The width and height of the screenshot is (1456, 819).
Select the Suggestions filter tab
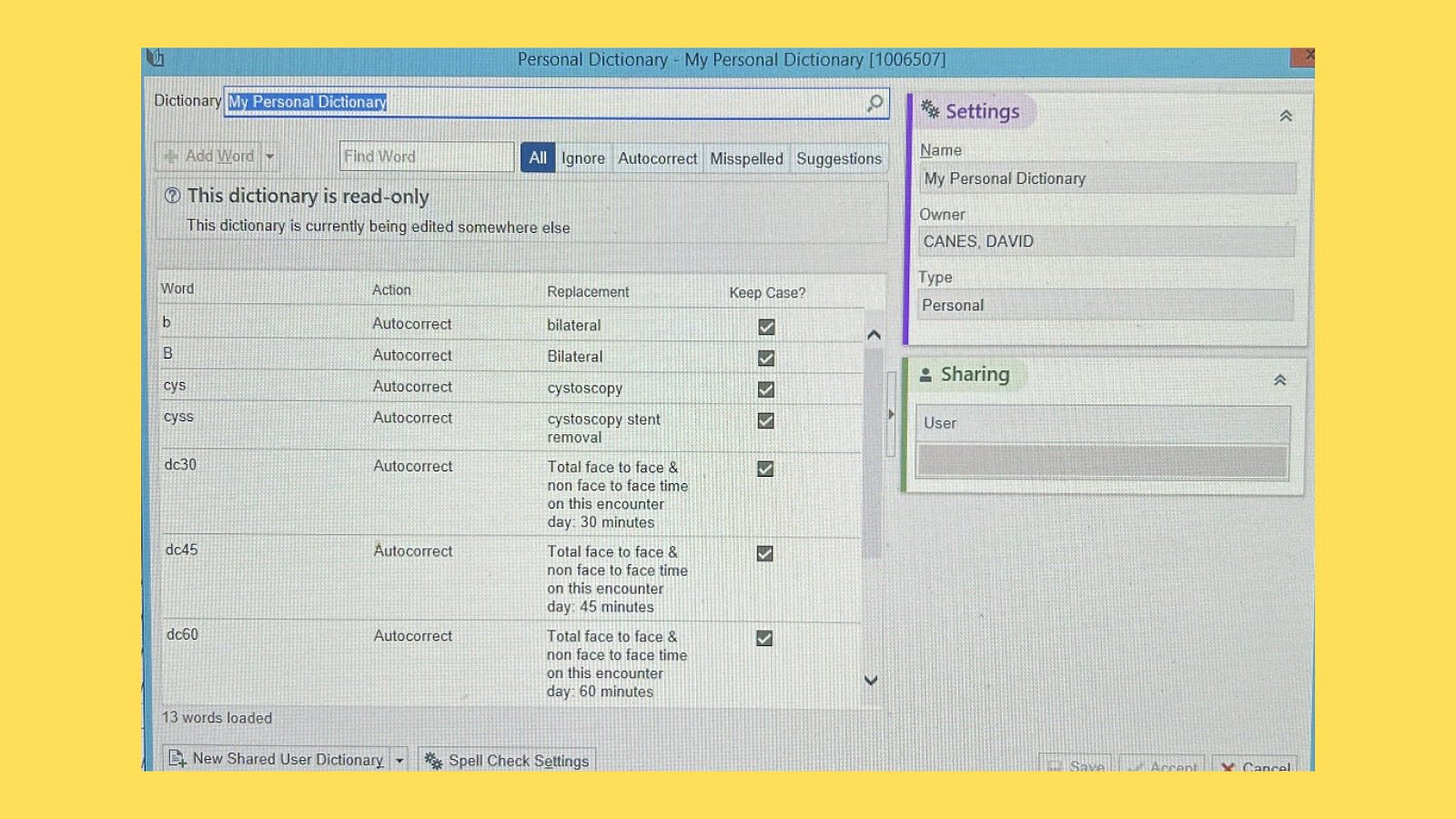pyautogui.click(x=839, y=158)
